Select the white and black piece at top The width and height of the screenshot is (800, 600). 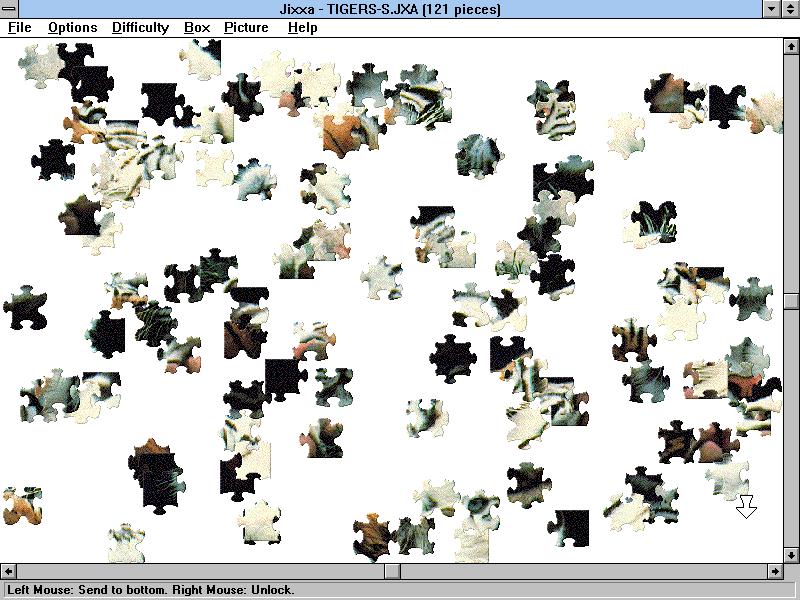point(203,59)
